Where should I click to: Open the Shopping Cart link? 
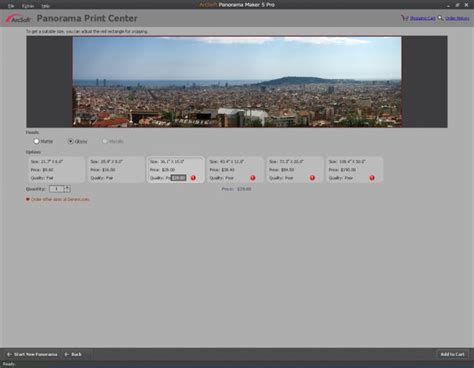tap(423, 18)
